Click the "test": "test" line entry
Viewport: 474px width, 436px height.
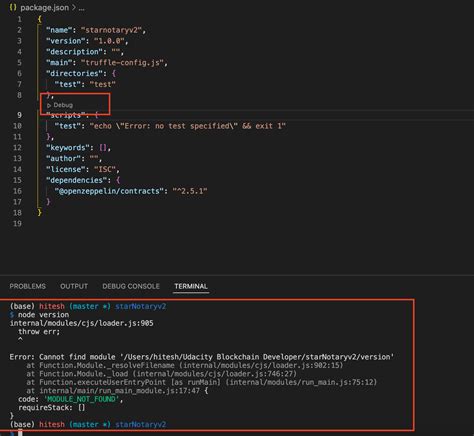click(85, 84)
